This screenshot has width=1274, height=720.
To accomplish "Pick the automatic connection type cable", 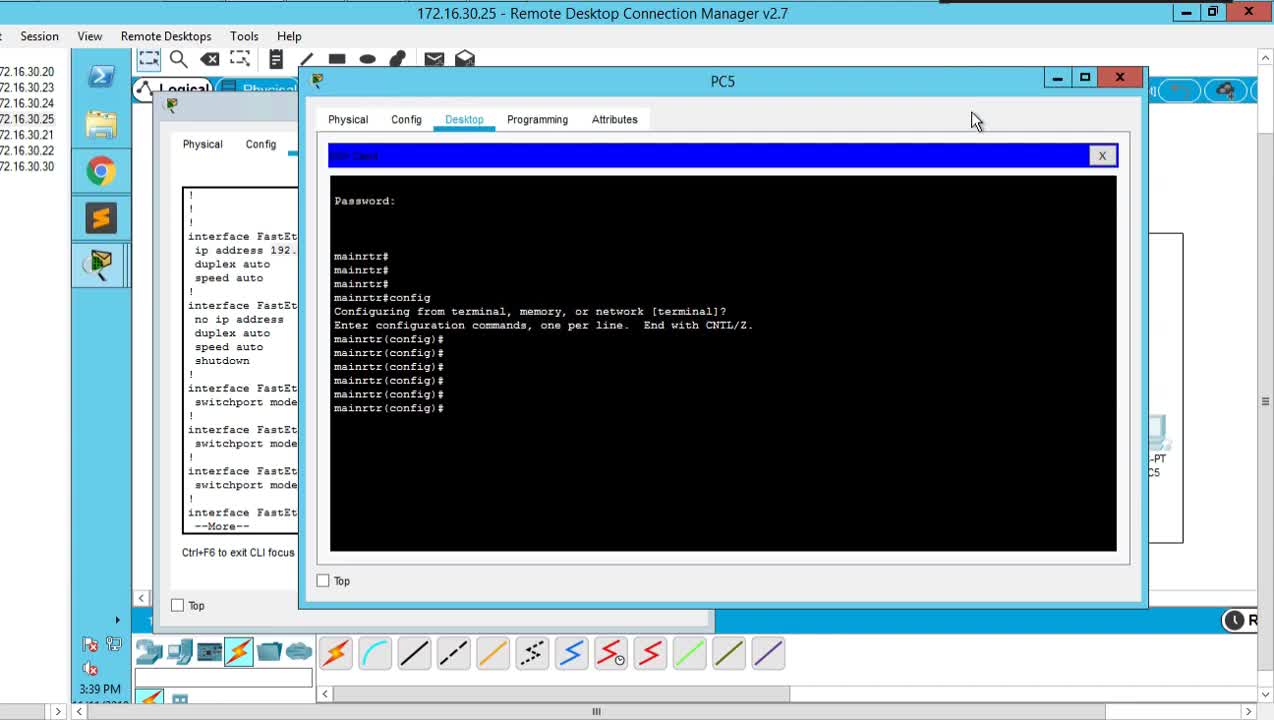I will coord(336,654).
